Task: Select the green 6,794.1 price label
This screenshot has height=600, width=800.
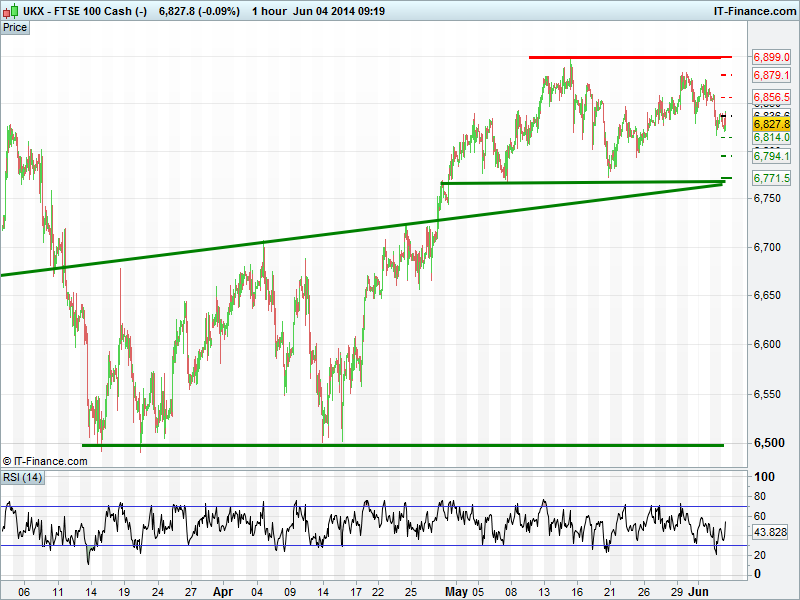Action: click(x=771, y=156)
